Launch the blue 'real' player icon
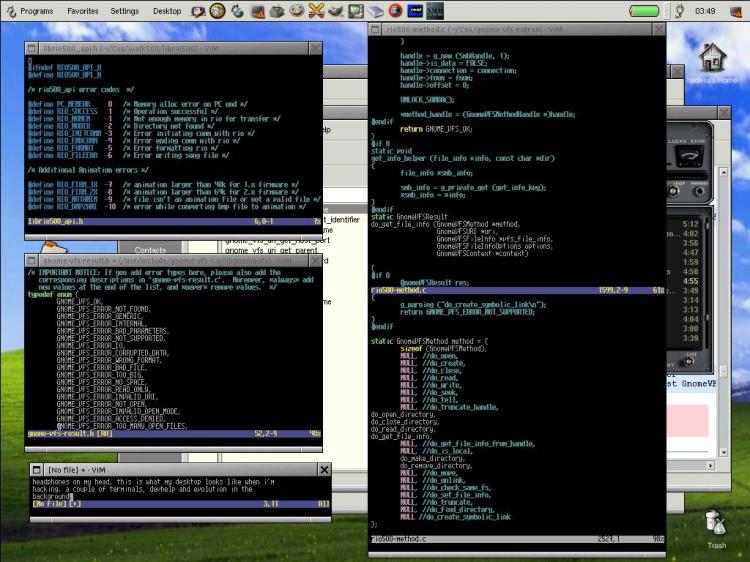The width and height of the screenshot is (750, 562). click(415, 11)
